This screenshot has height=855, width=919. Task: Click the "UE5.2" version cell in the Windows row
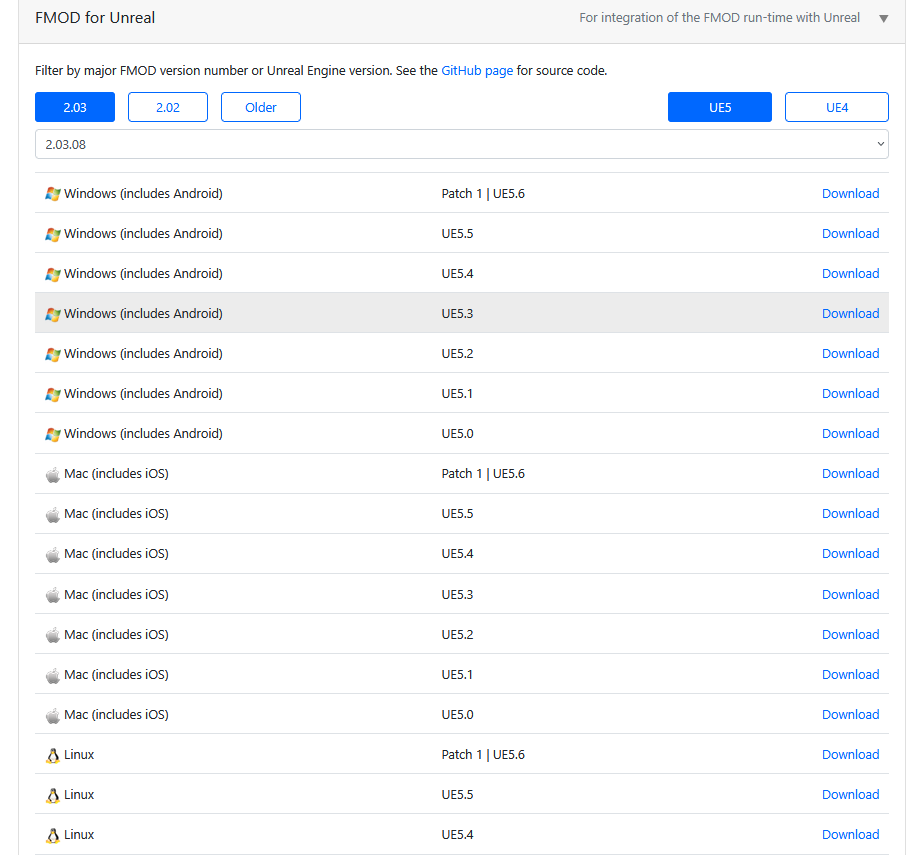pos(457,353)
